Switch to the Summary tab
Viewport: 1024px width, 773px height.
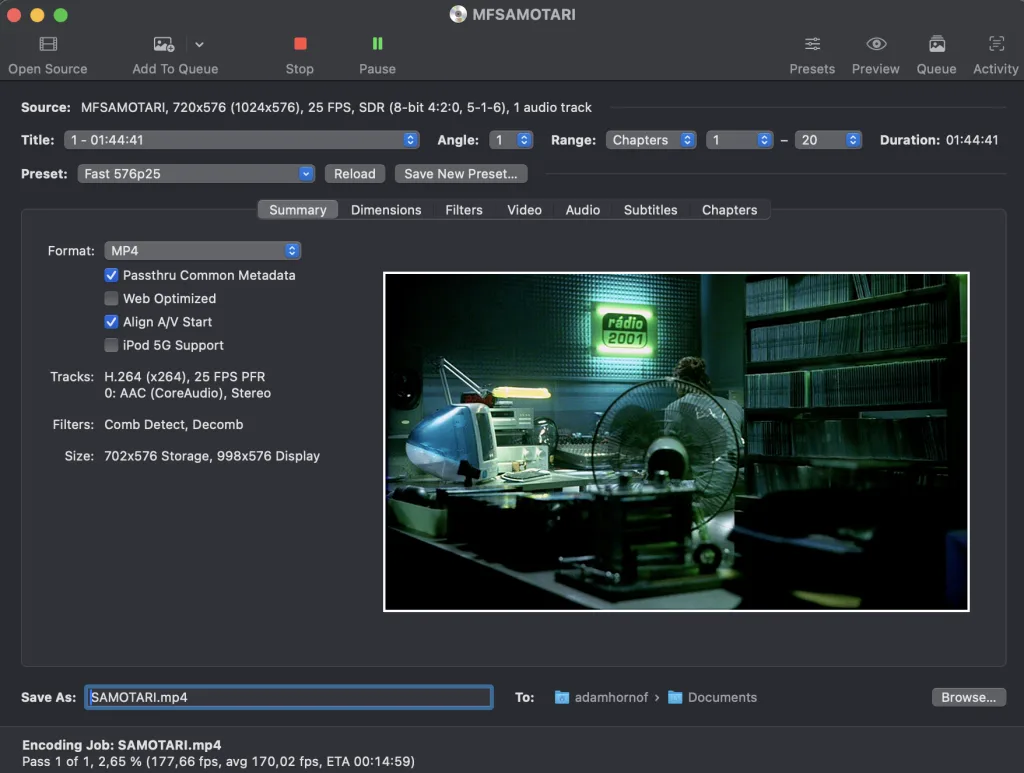(298, 210)
